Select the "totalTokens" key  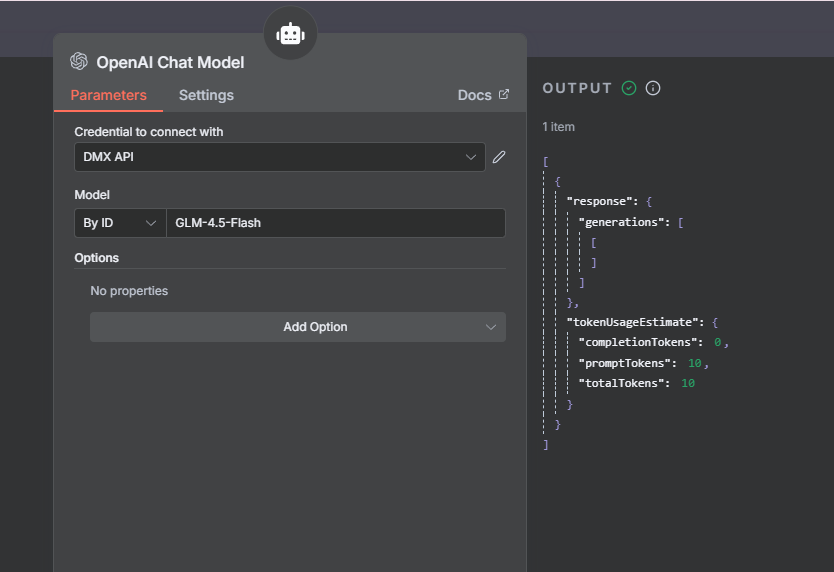point(625,383)
